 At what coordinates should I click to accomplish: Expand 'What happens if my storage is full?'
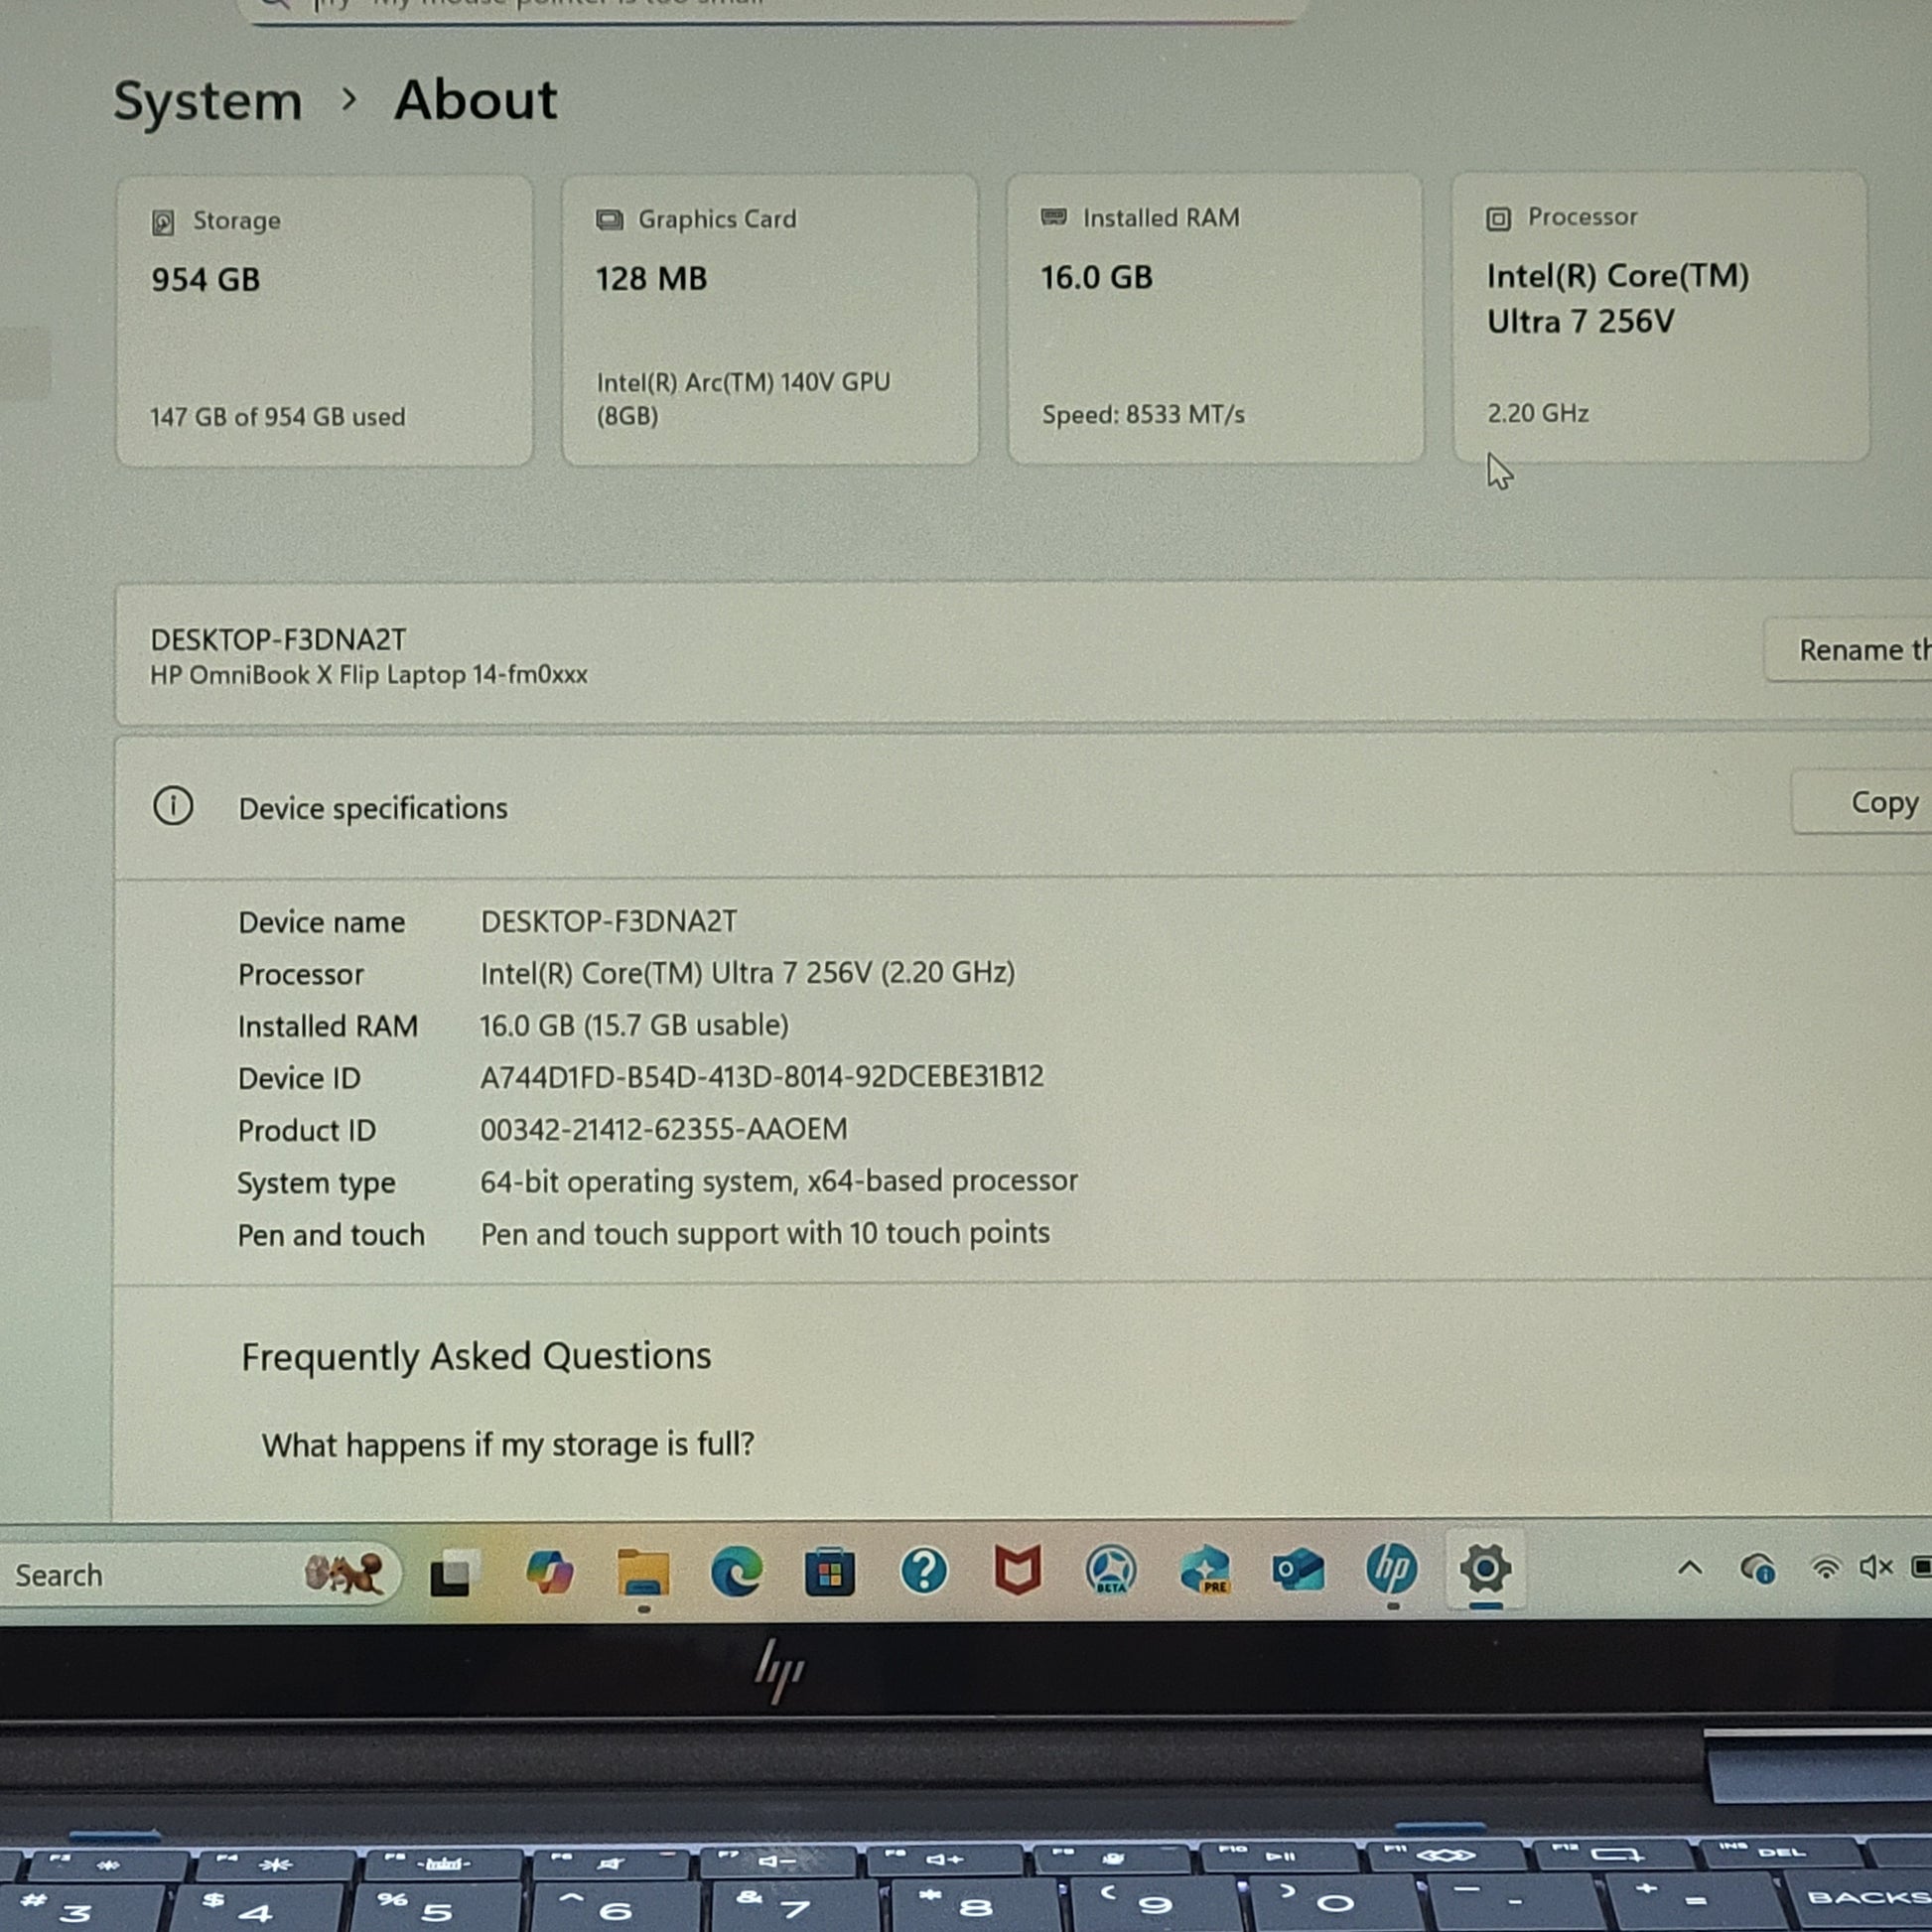pos(508,1445)
